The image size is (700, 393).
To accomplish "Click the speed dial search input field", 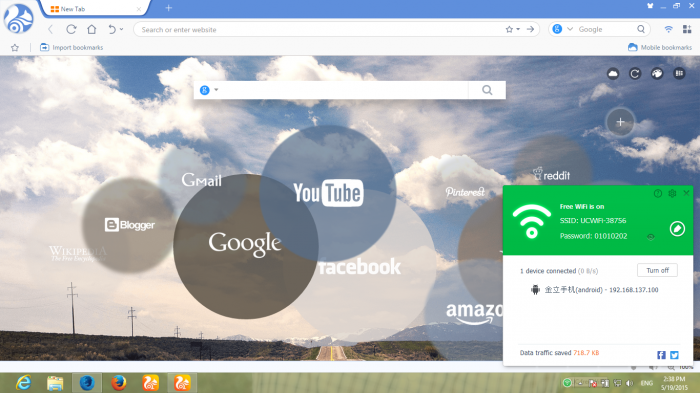I will coord(344,90).
